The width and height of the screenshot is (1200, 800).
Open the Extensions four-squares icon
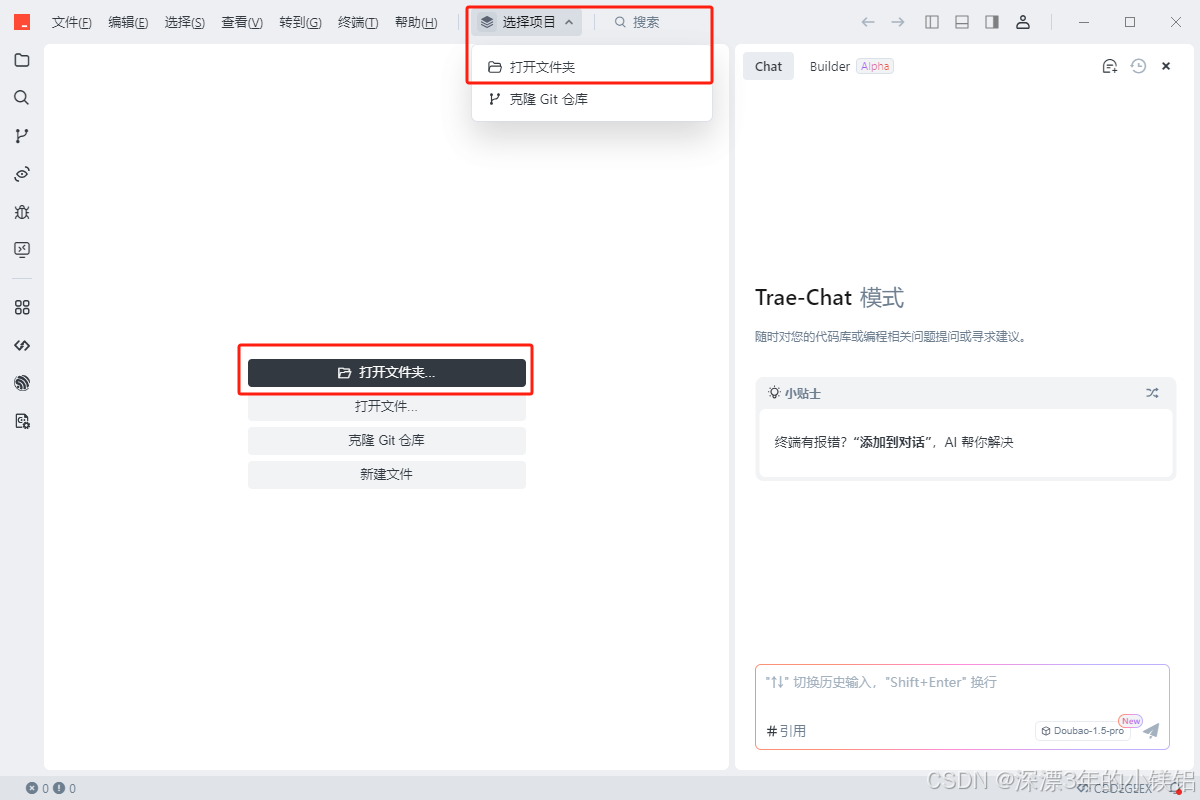tap(21, 308)
